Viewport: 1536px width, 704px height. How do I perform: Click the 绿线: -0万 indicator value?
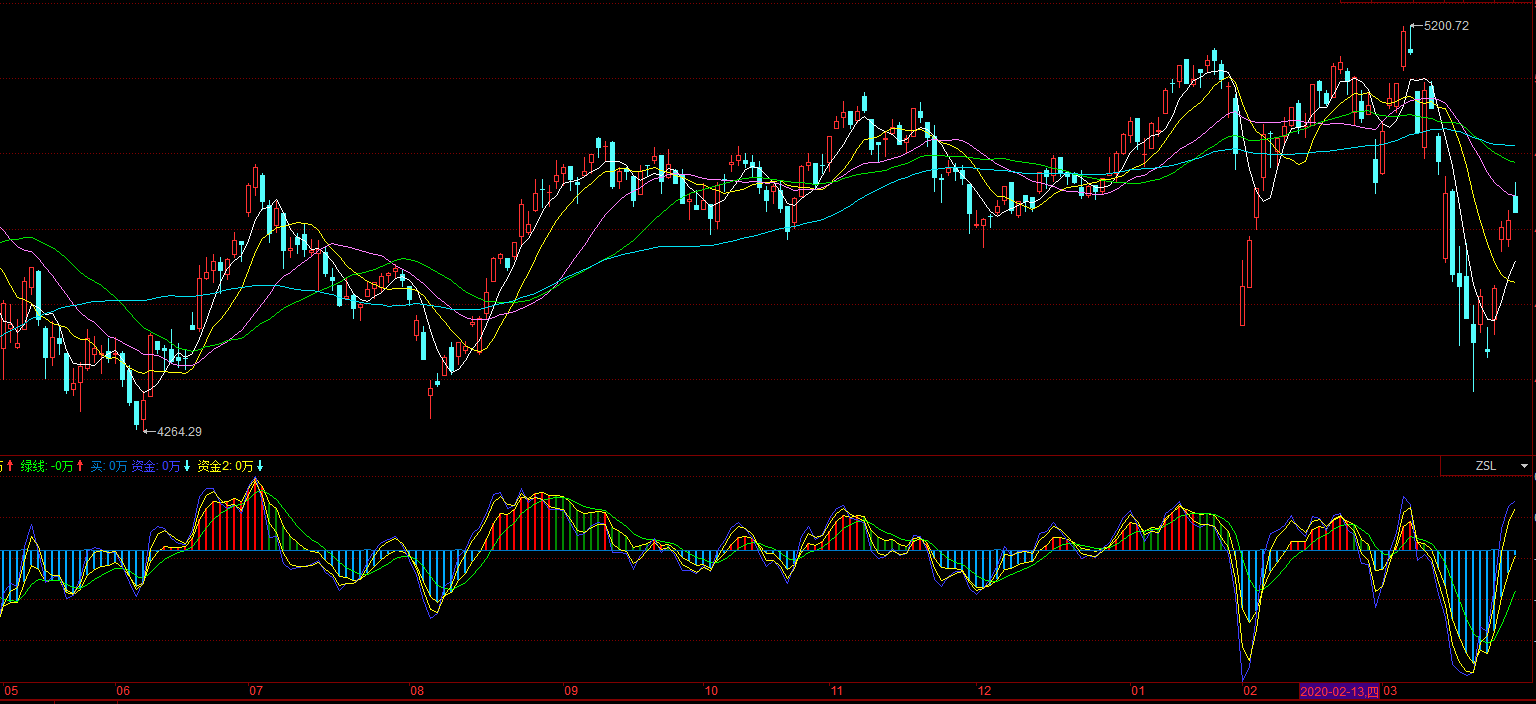pyautogui.click(x=47, y=466)
